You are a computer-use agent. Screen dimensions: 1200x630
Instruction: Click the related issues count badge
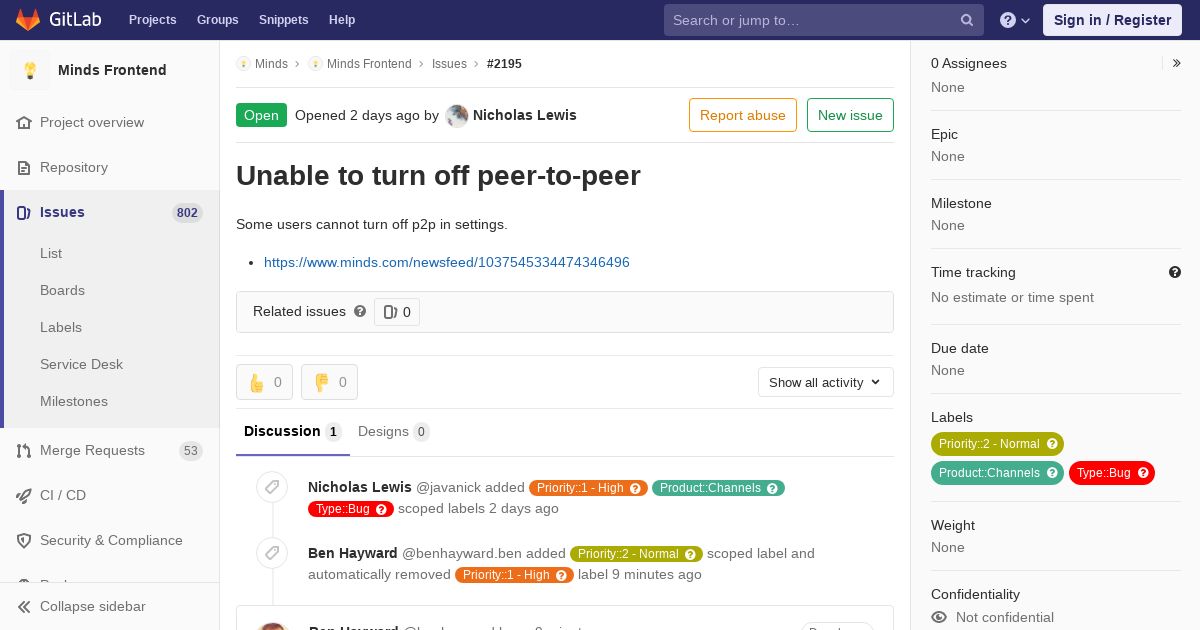(397, 312)
